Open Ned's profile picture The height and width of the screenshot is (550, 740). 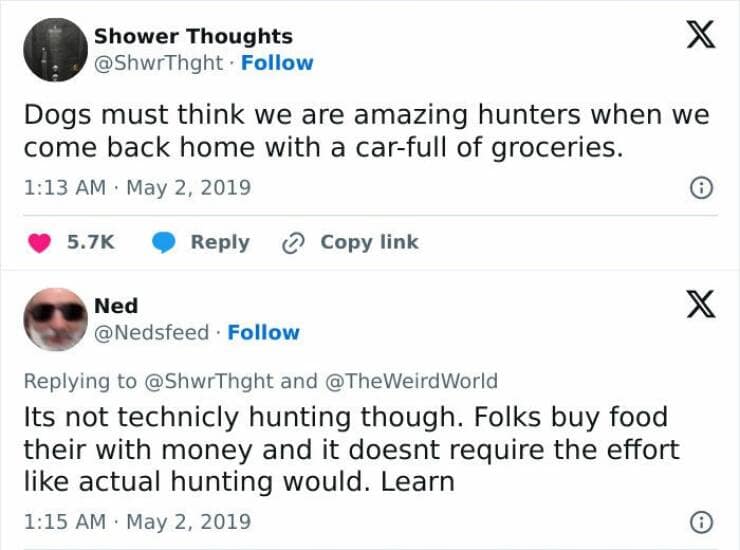(54, 319)
